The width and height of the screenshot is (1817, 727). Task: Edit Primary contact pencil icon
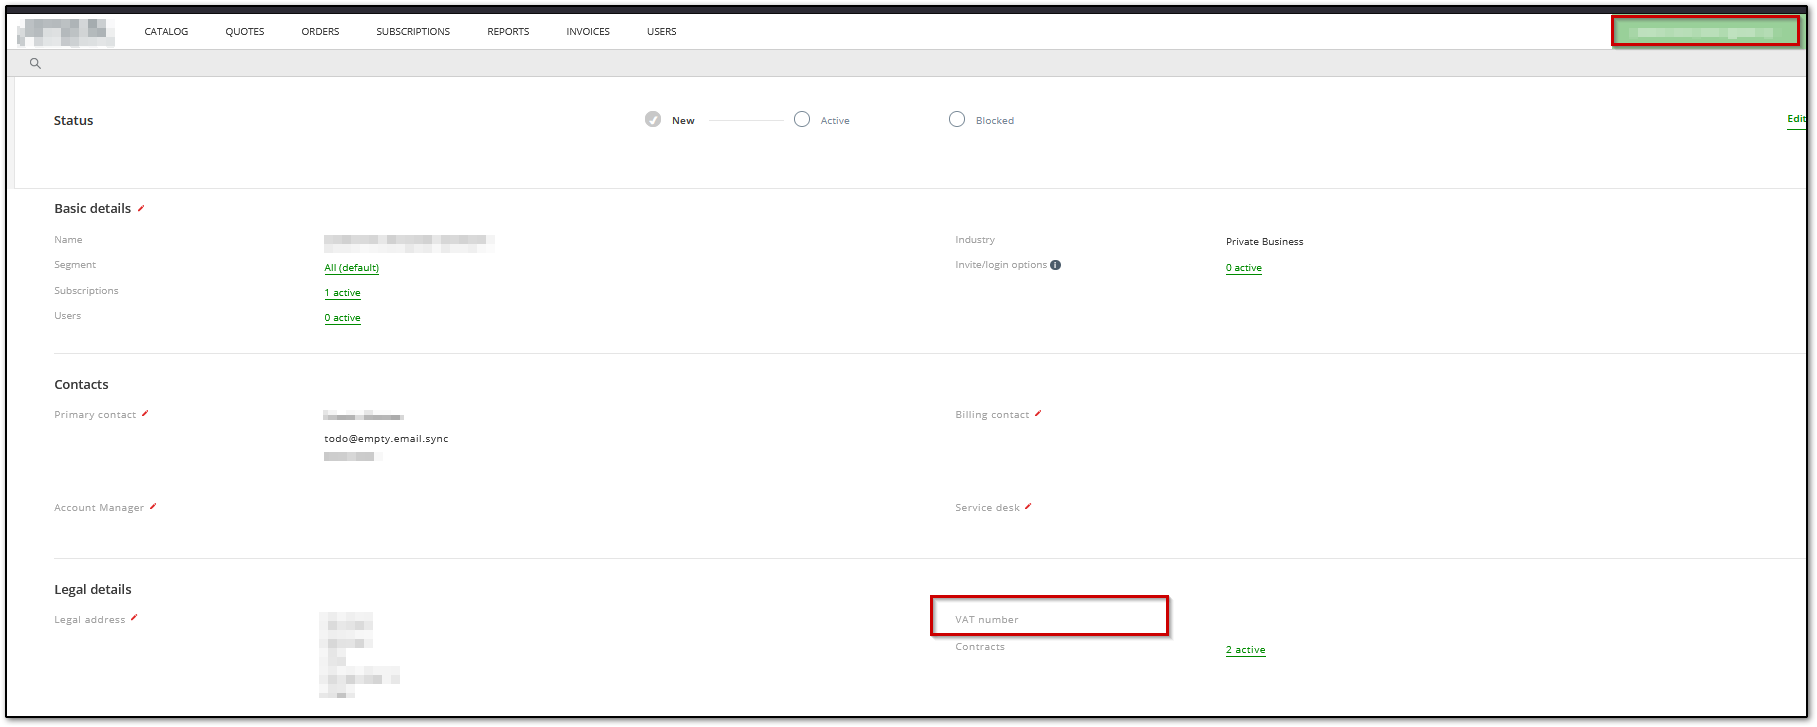(x=145, y=413)
